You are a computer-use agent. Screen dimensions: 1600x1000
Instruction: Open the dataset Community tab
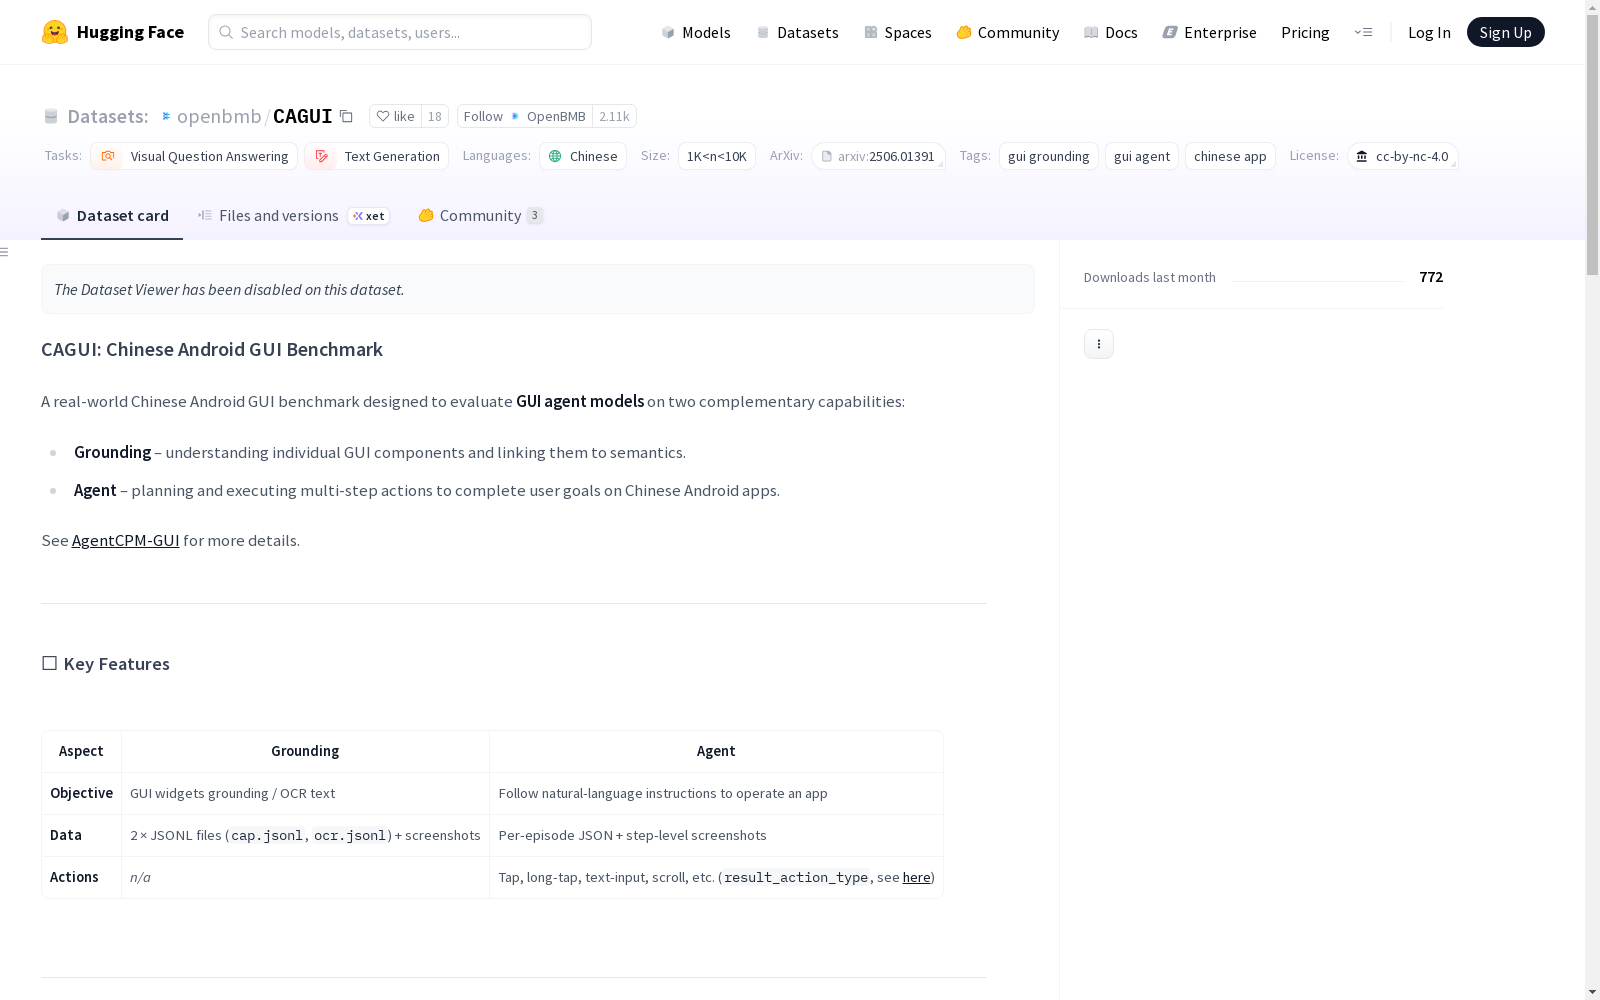[x=481, y=215]
